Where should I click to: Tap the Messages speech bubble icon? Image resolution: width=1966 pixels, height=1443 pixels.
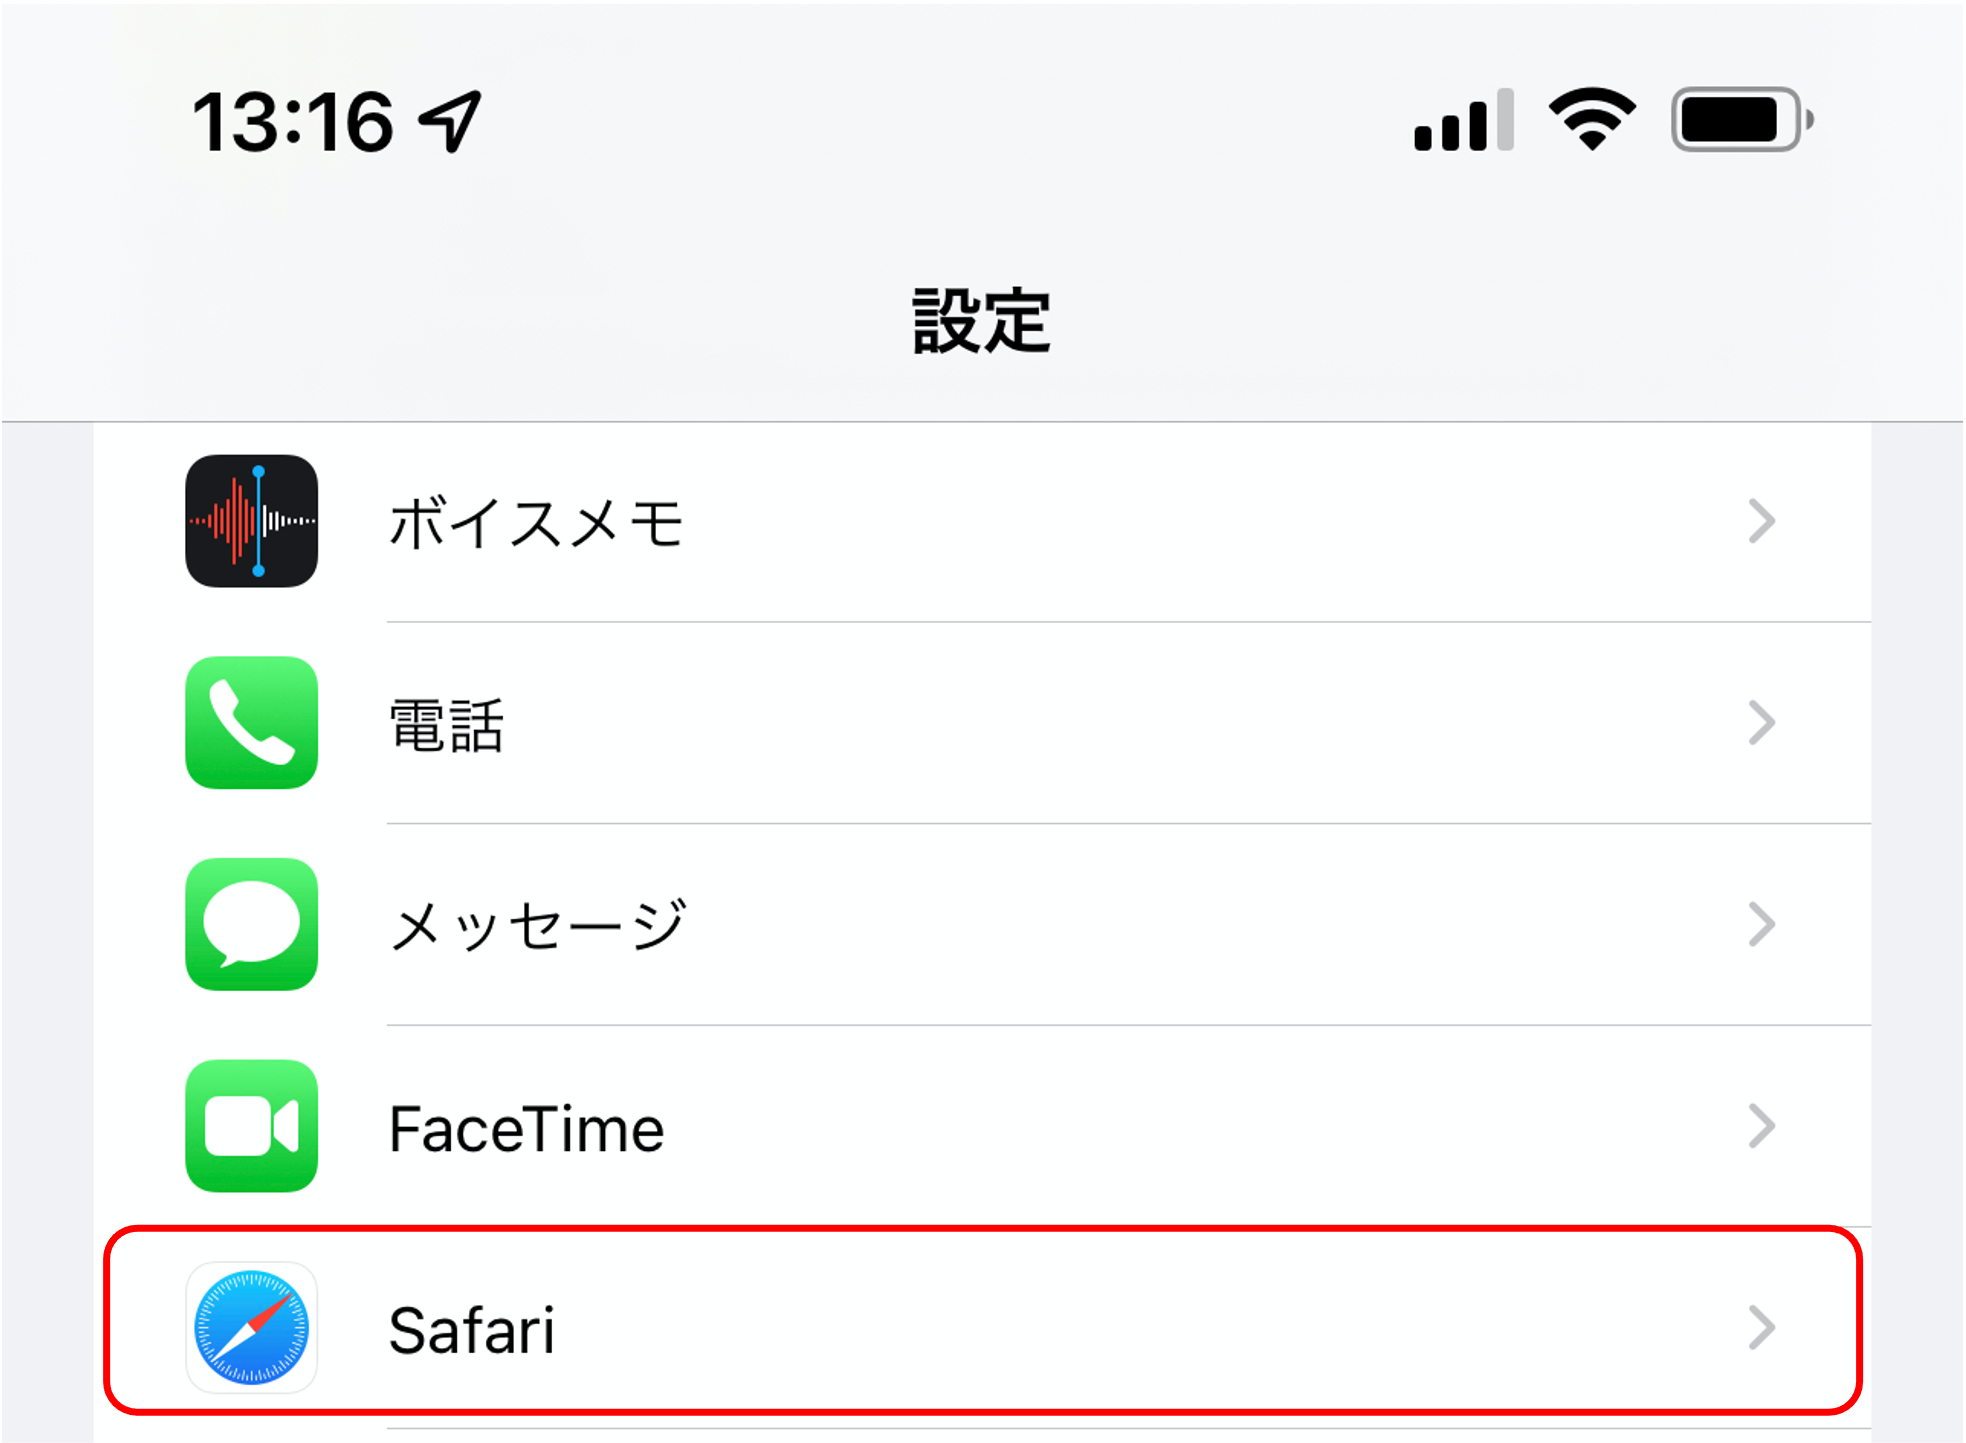[252, 924]
